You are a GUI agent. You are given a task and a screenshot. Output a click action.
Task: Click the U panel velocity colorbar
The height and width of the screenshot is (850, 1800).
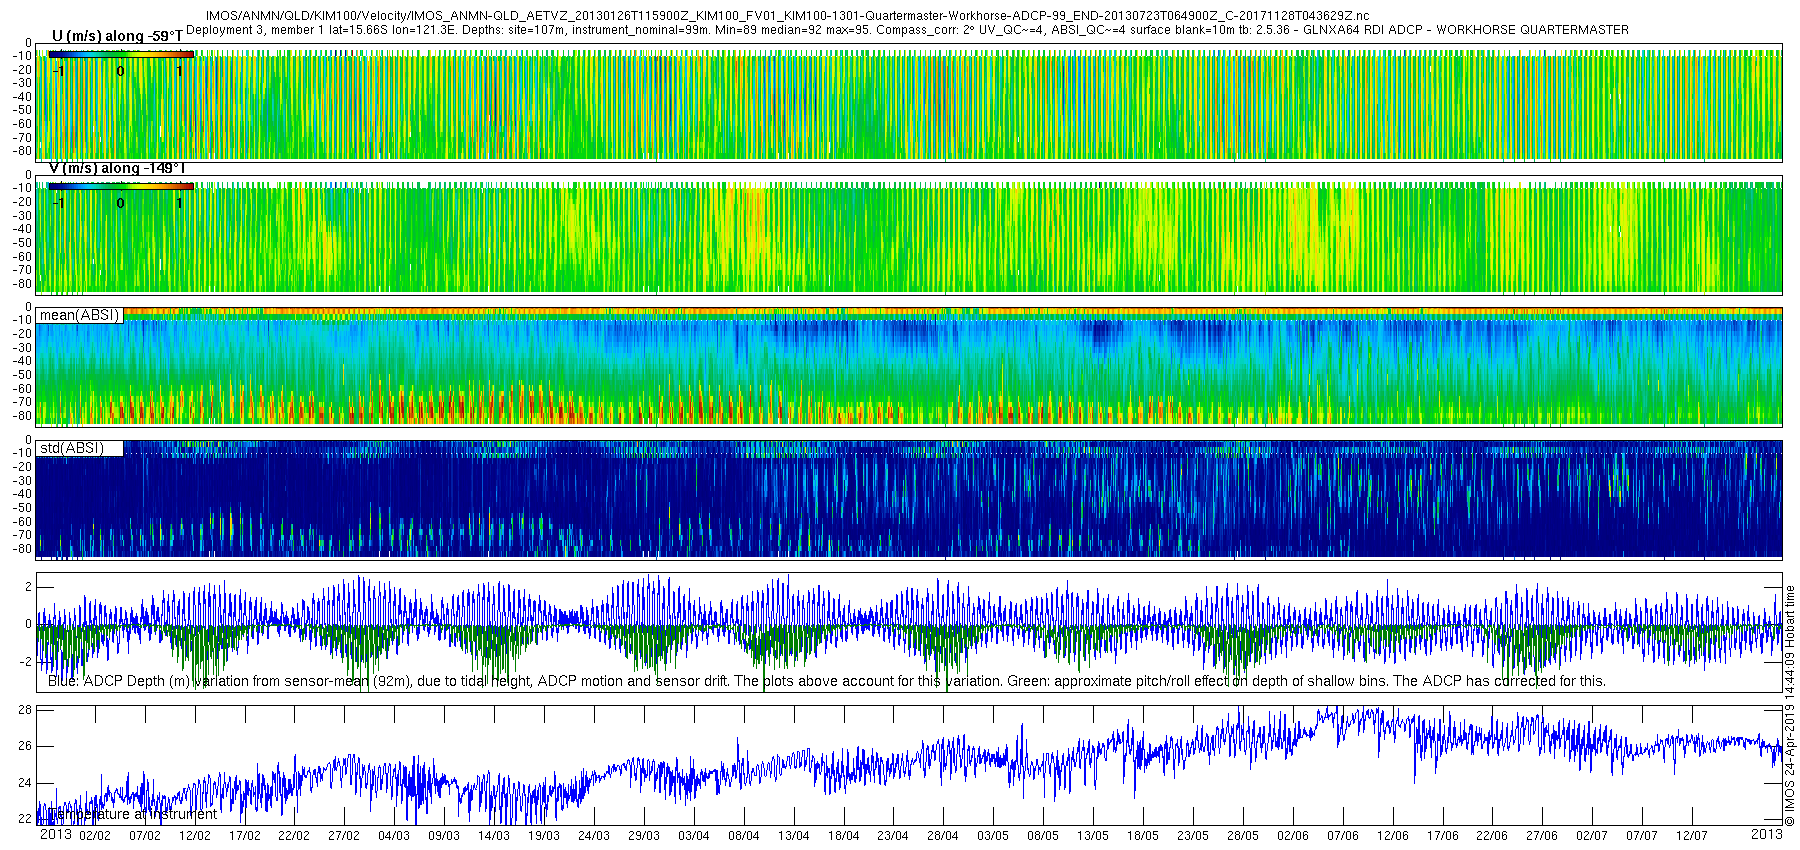point(121,54)
